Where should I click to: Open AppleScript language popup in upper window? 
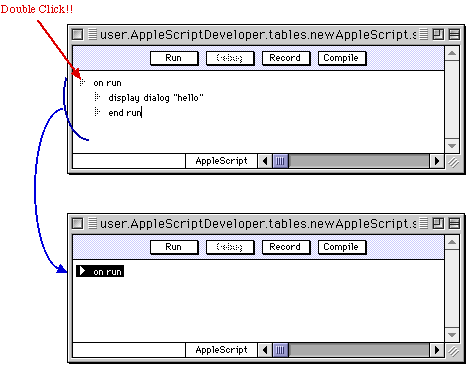221,161
